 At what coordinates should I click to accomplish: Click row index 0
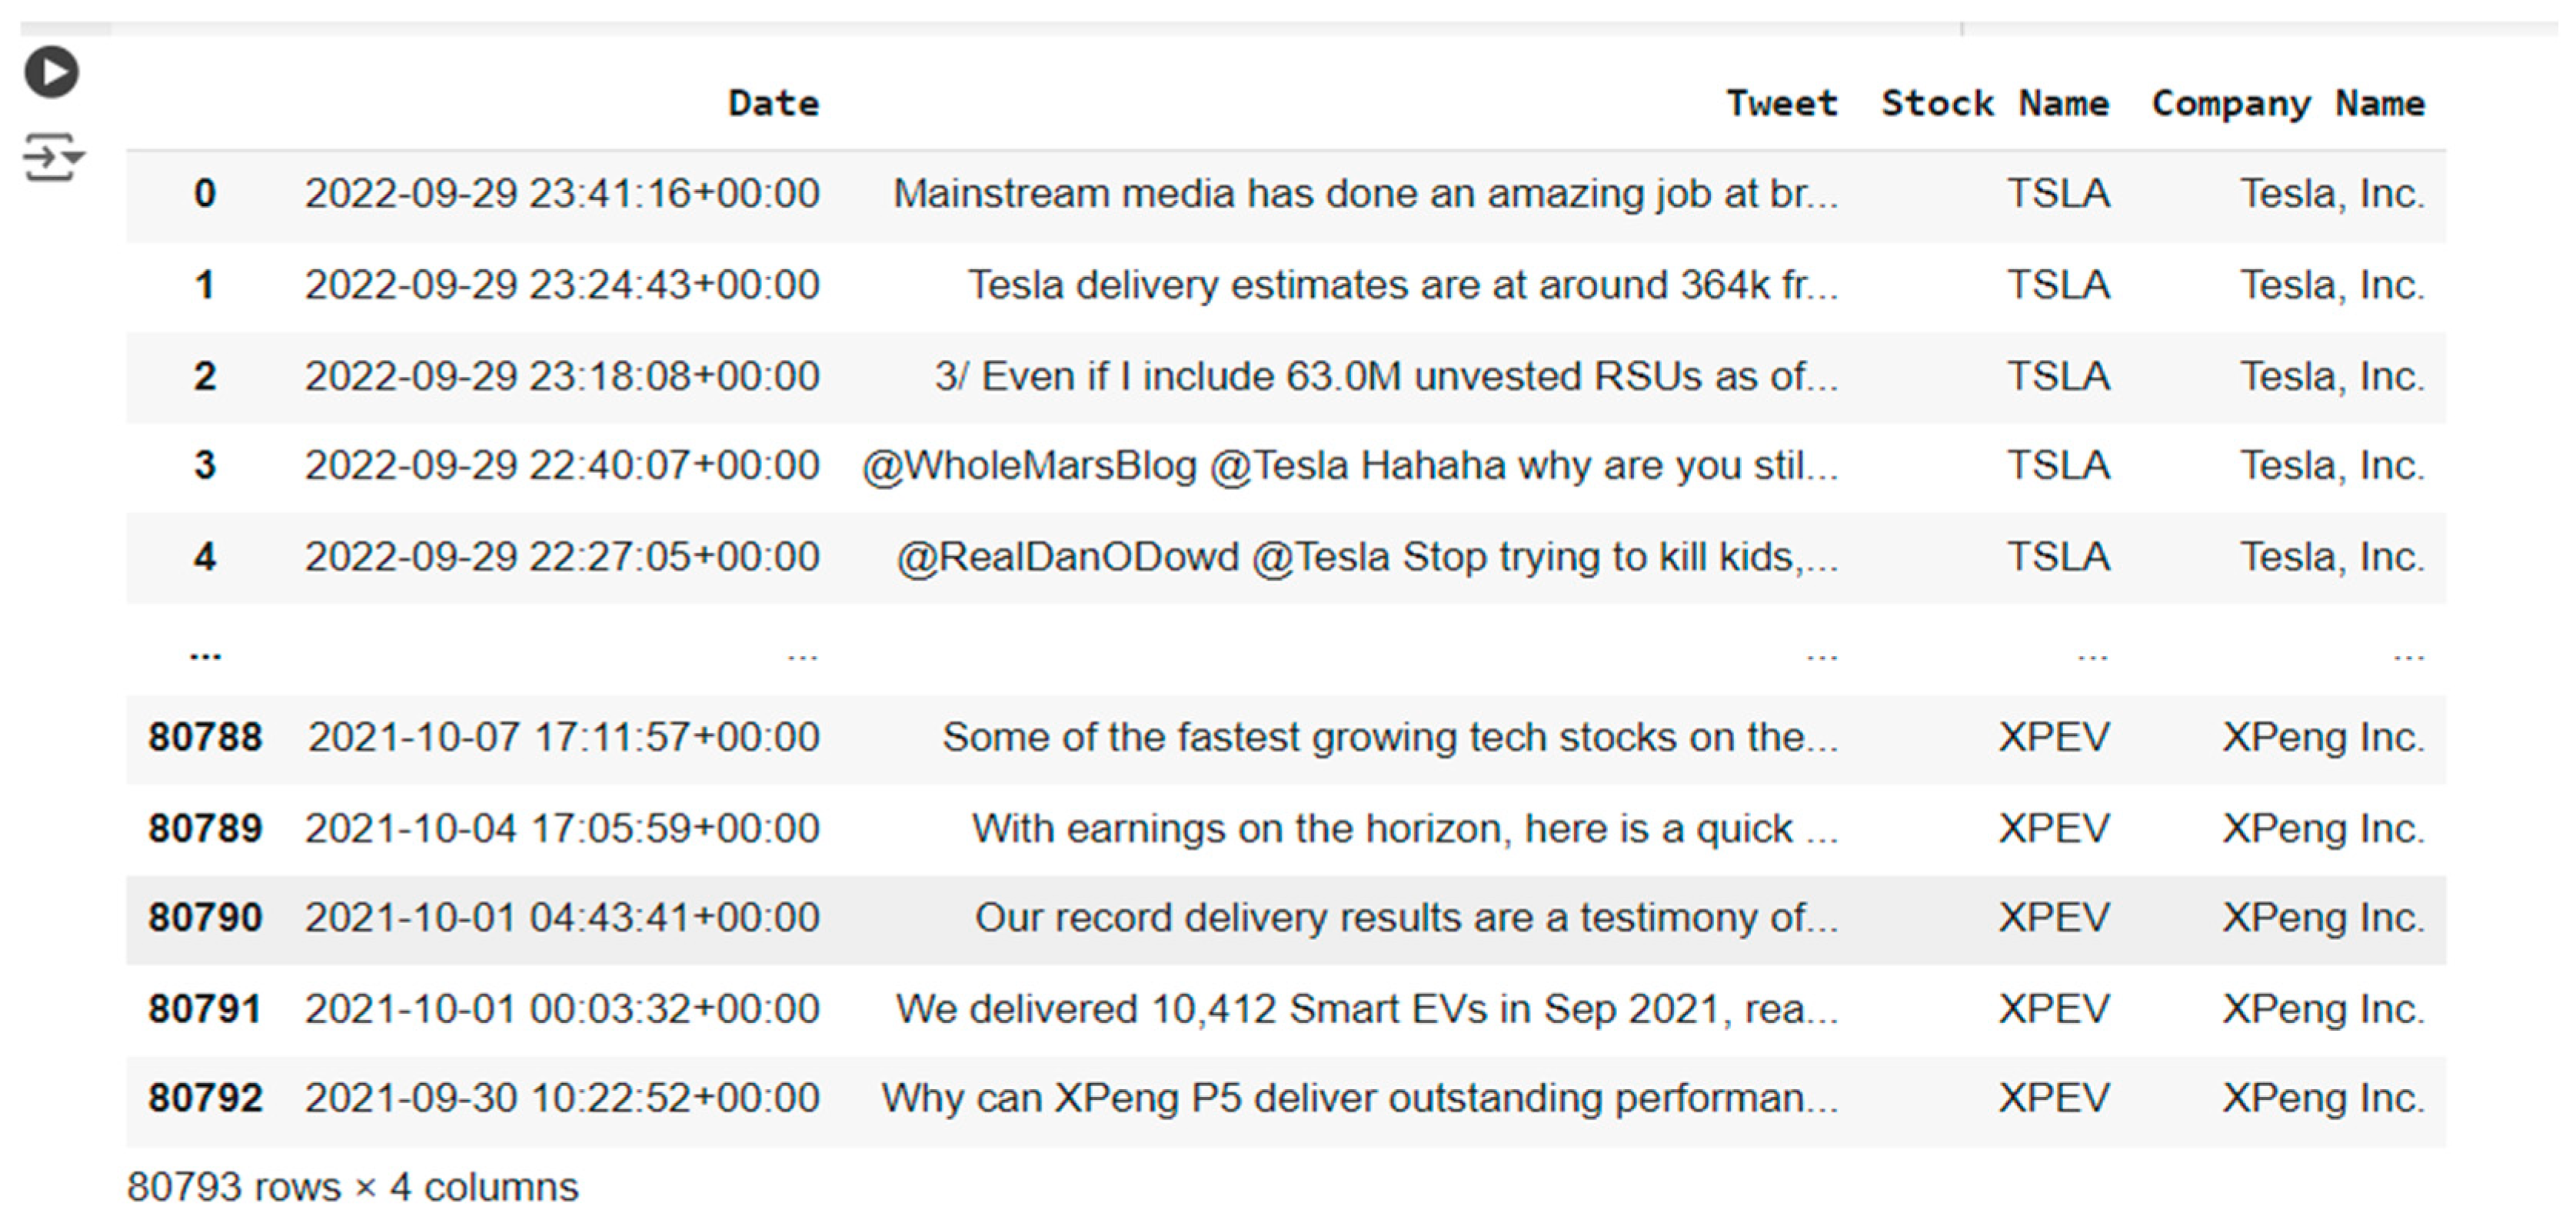tap(205, 193)
